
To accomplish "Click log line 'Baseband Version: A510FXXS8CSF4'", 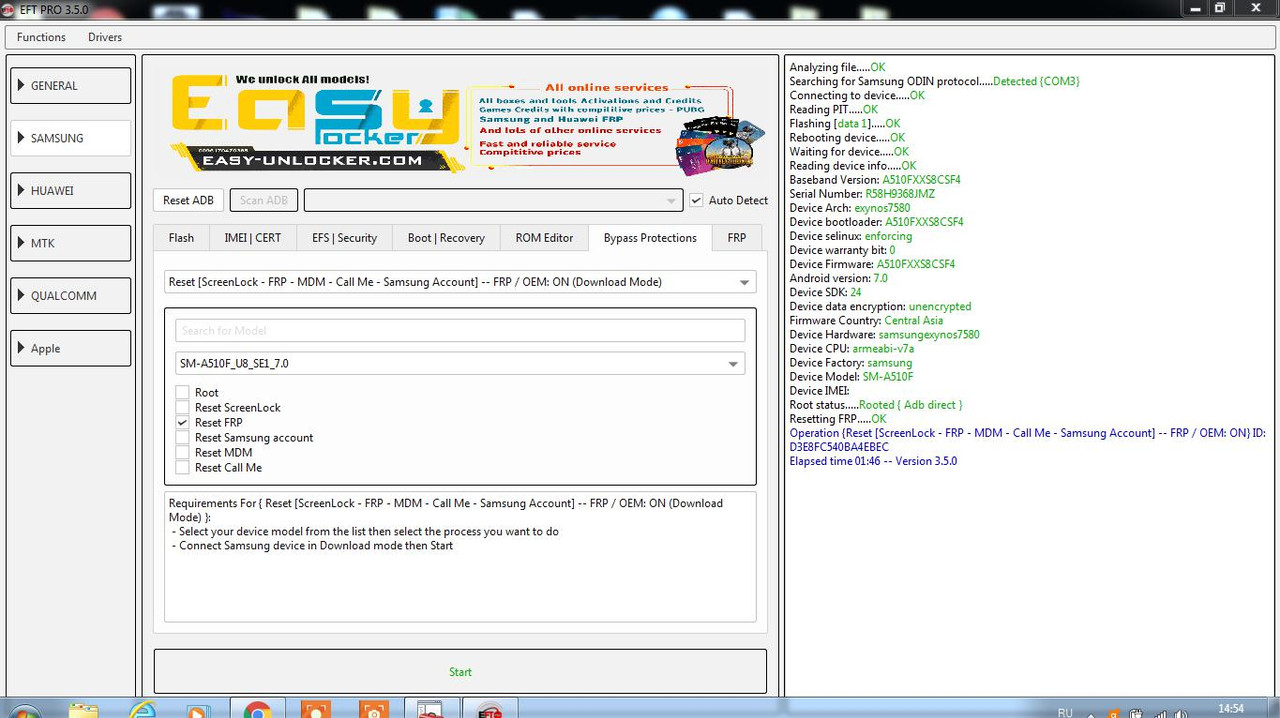I will [875, 180].
